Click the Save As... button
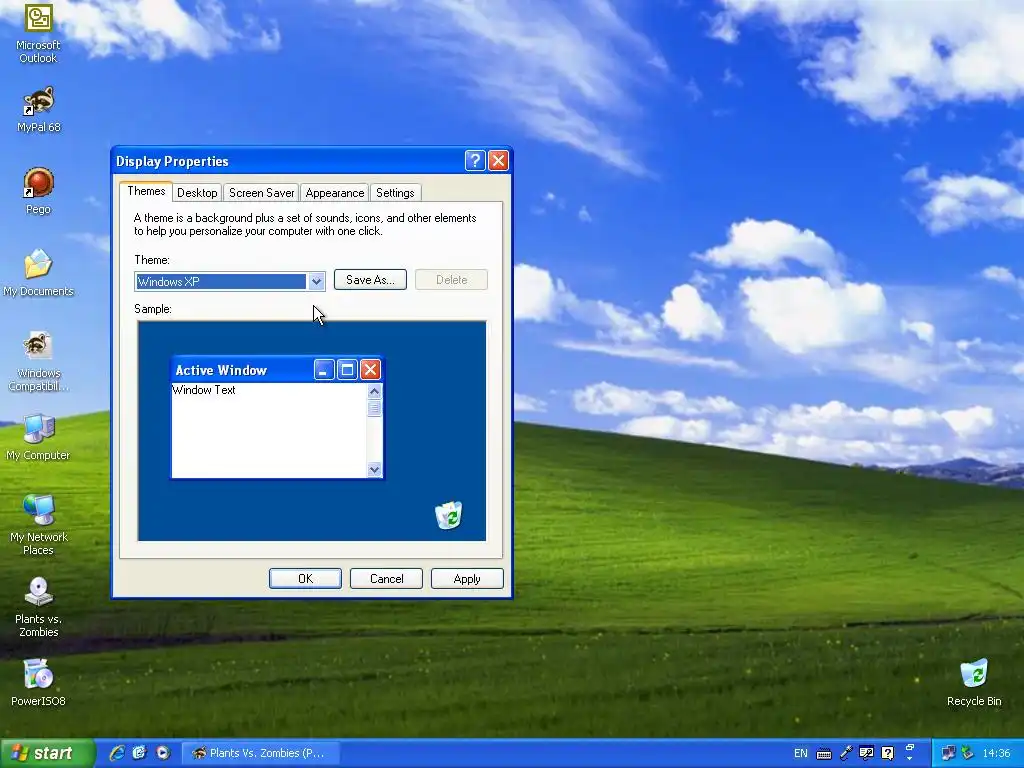1024x768 pixels. coord(370,280)
